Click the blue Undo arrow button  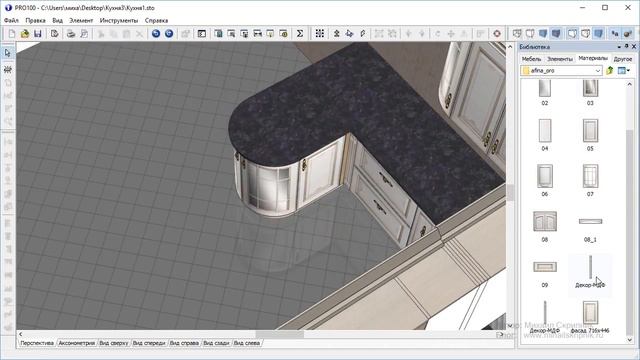pyautogui.click(x=156, y=33)
